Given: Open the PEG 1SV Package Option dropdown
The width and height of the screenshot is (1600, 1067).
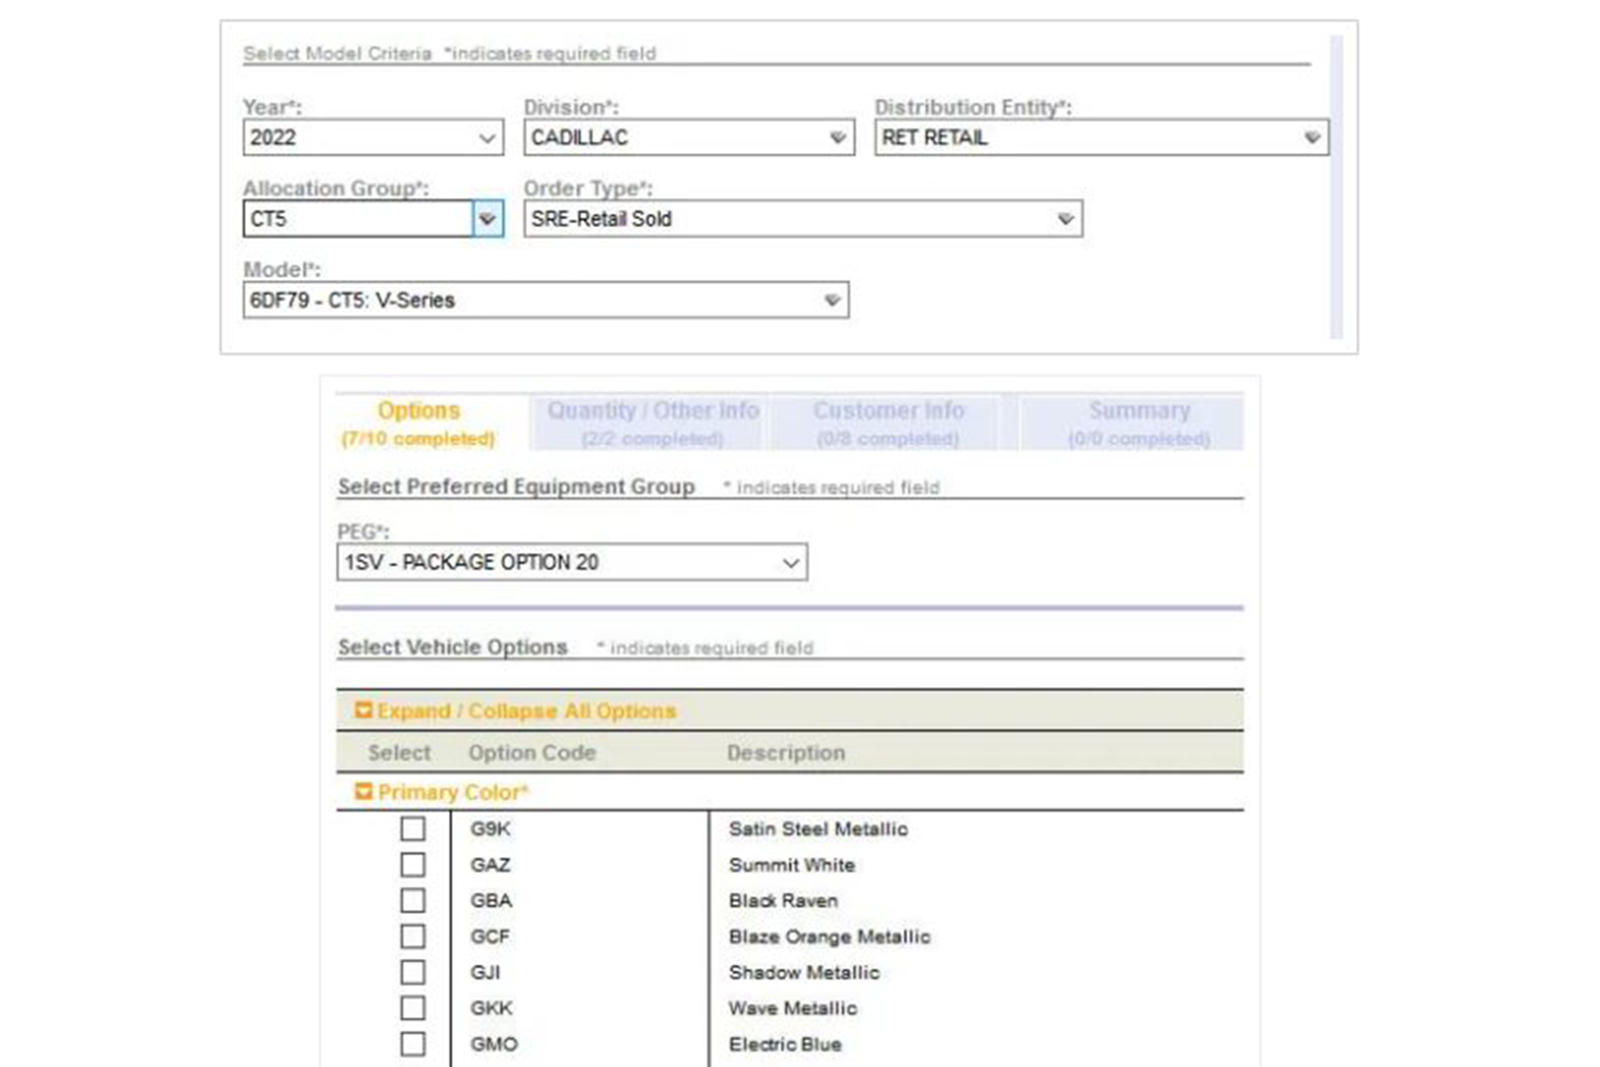Looking at the screenshot, I should coord(572,562).
